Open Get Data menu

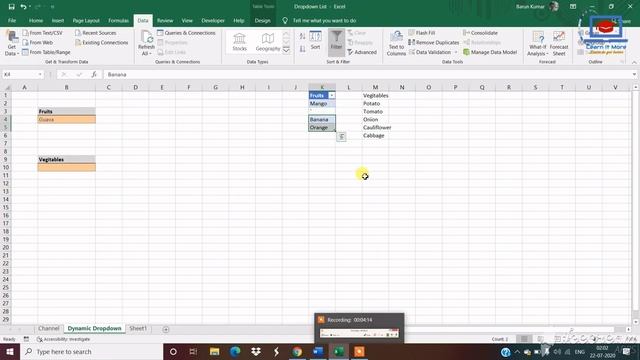coord(11,43)
